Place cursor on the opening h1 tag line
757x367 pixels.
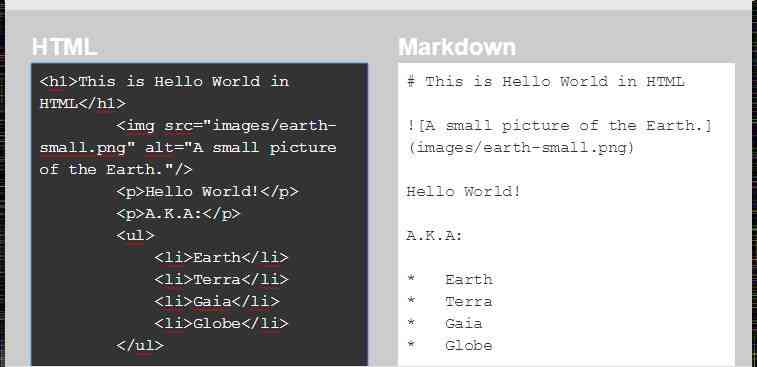point(164,81)
